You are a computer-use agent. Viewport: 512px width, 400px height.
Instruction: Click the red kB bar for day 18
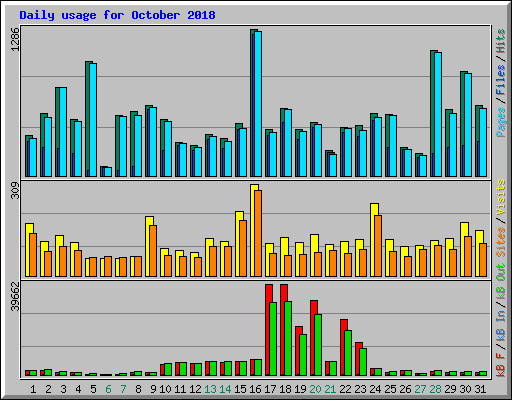tap(282, 330)
